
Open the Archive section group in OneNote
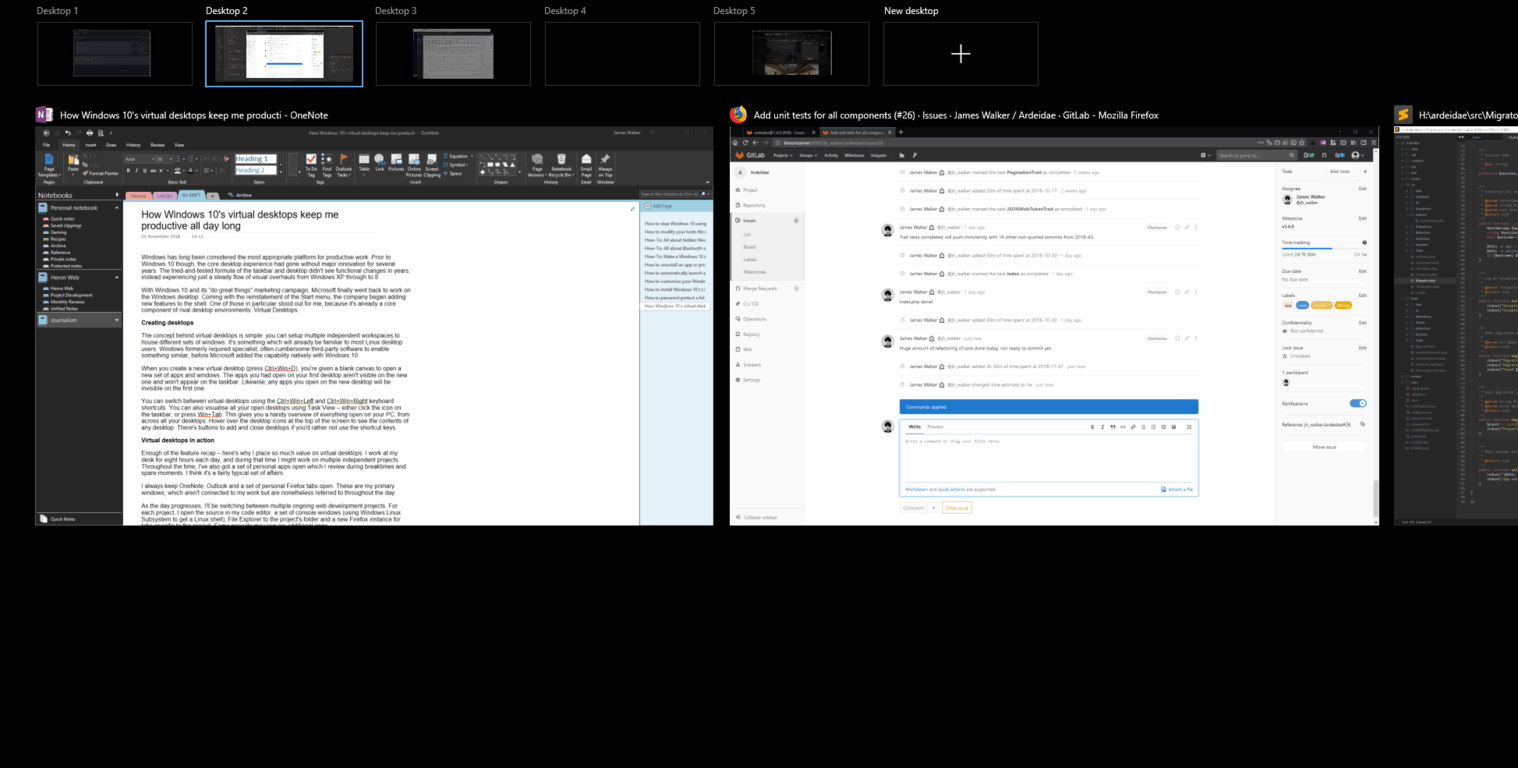point(240,195)
